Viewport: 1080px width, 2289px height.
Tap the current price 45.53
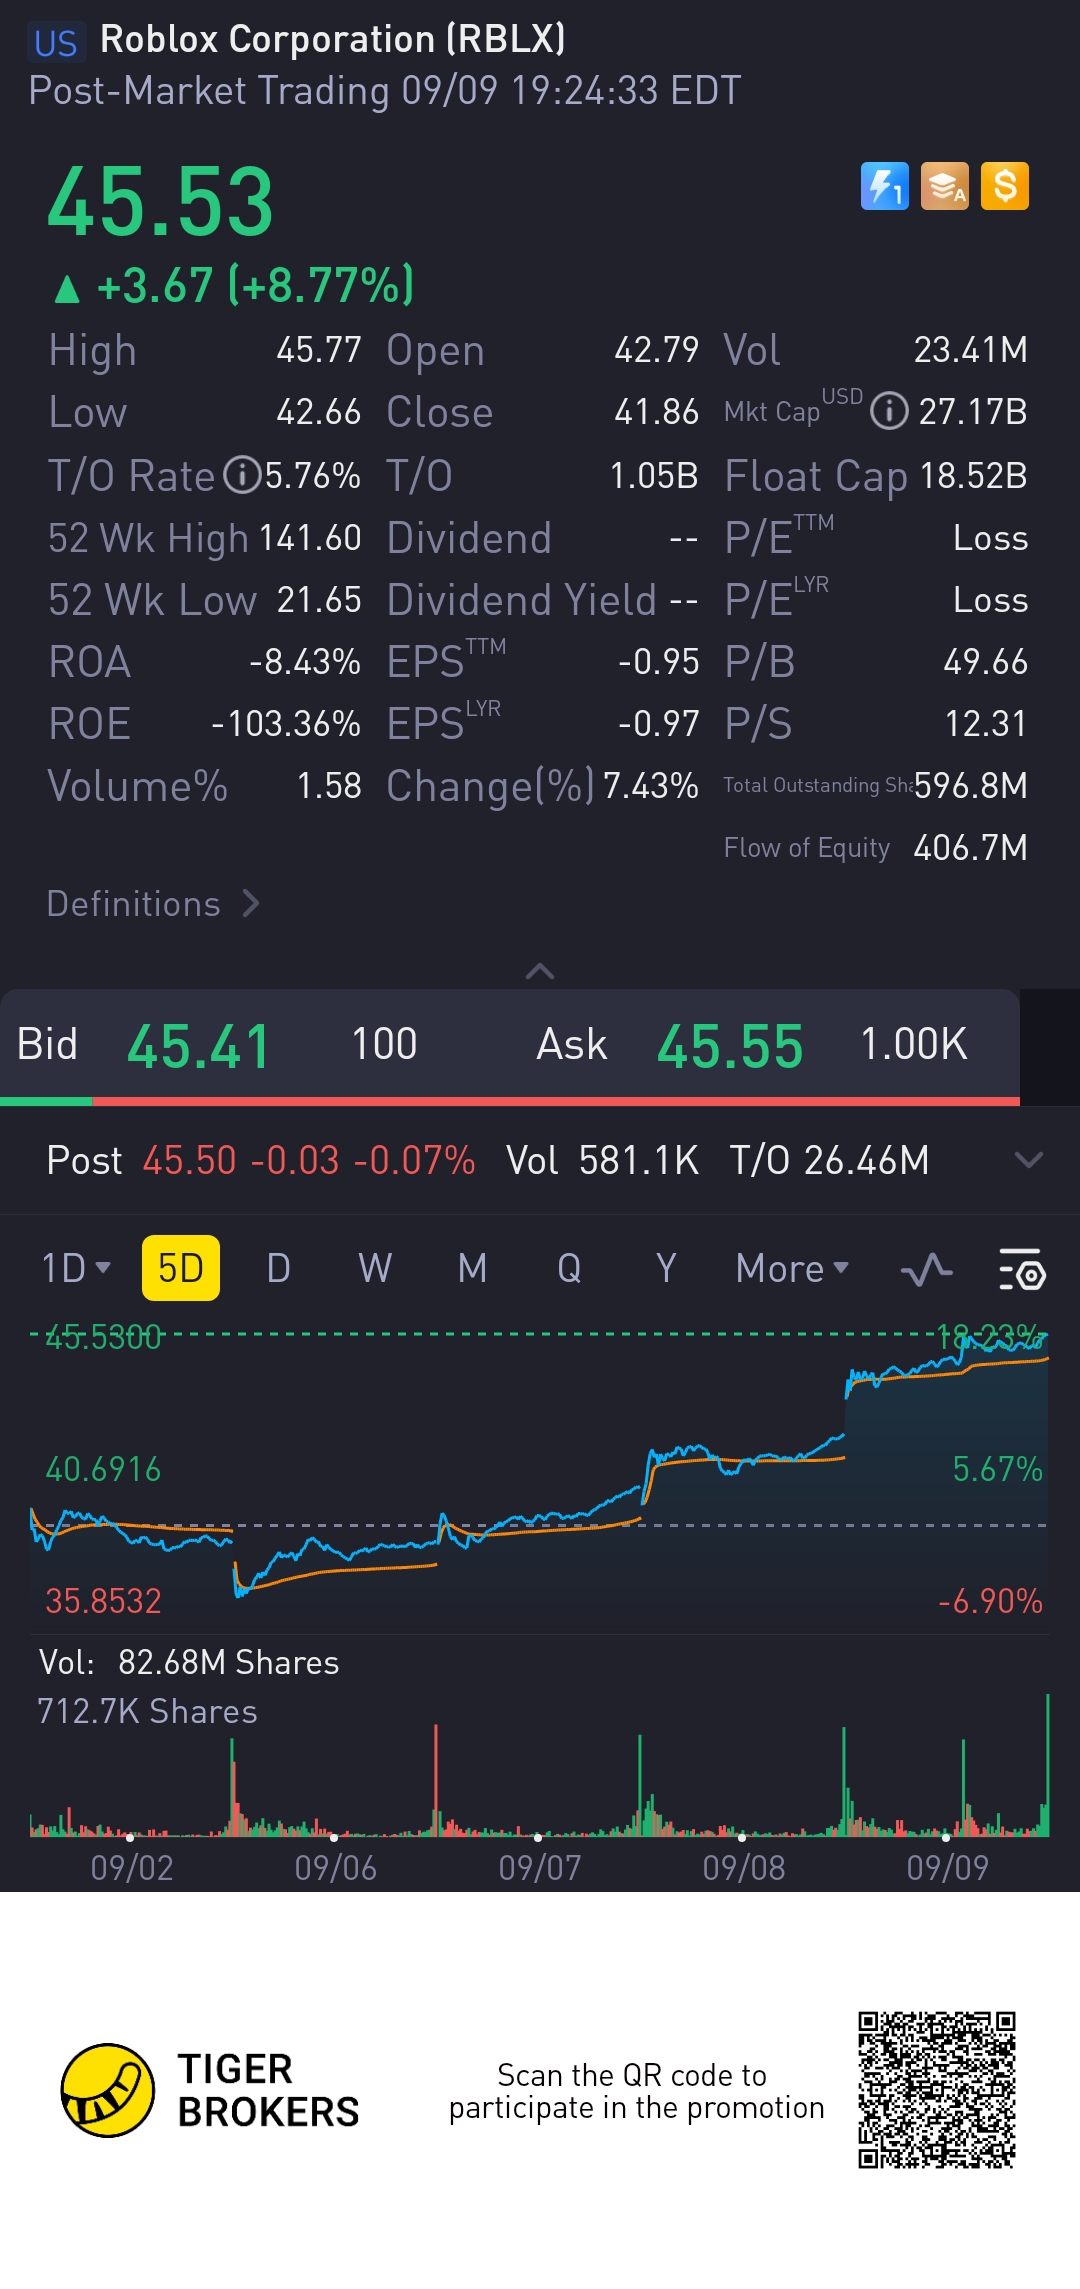[160, 202]
